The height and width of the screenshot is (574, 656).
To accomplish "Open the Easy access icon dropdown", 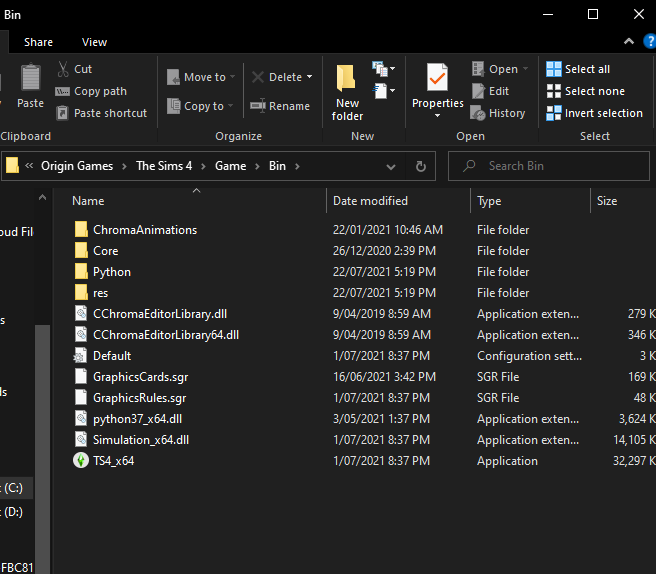I will click(x=384, y=91).
